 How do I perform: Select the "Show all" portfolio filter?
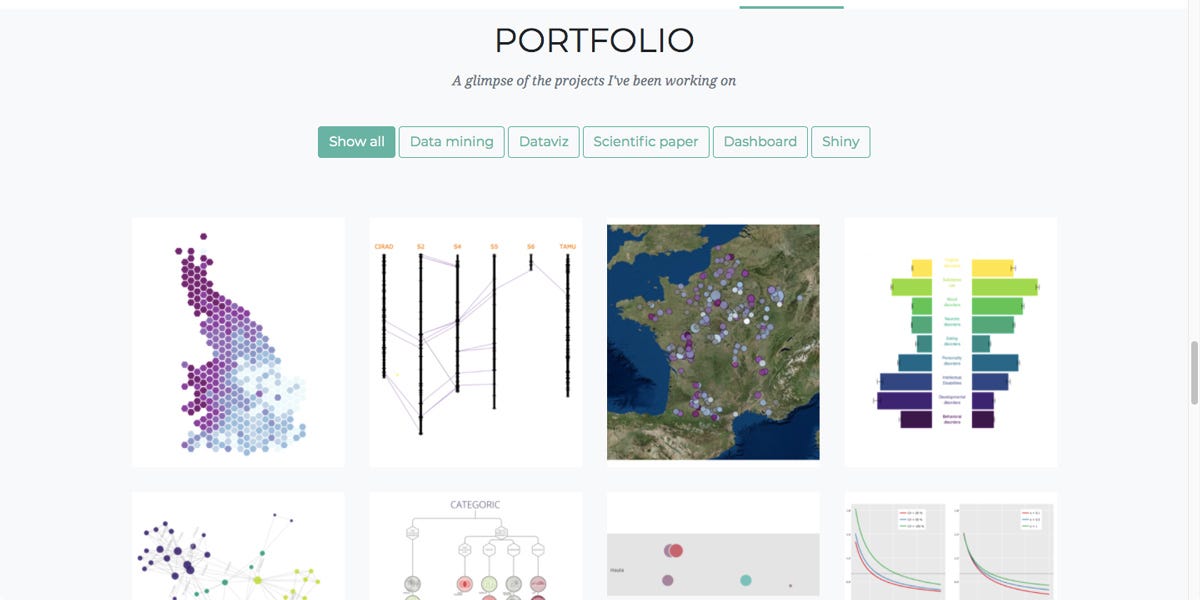(x=356, y=141)
